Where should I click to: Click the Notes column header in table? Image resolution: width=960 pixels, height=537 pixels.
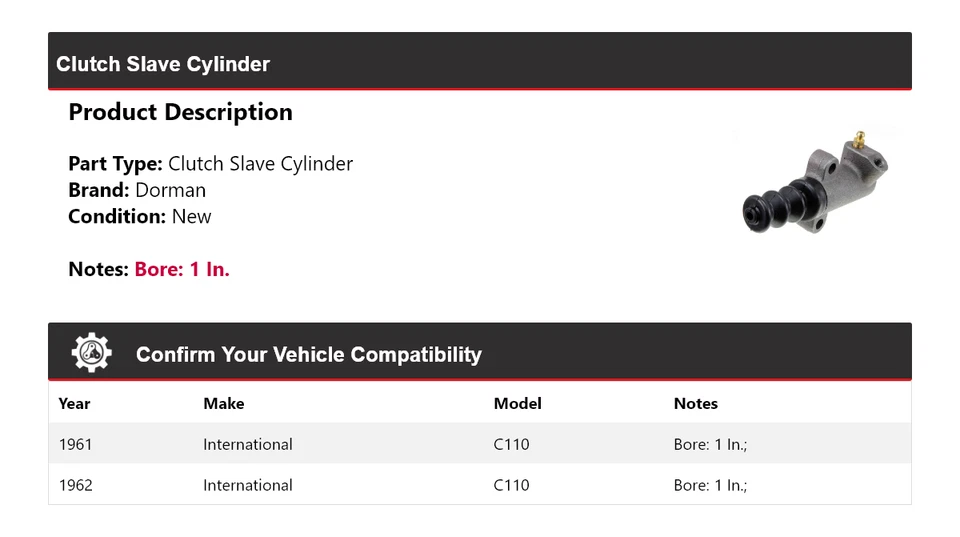tap(695, 404)
